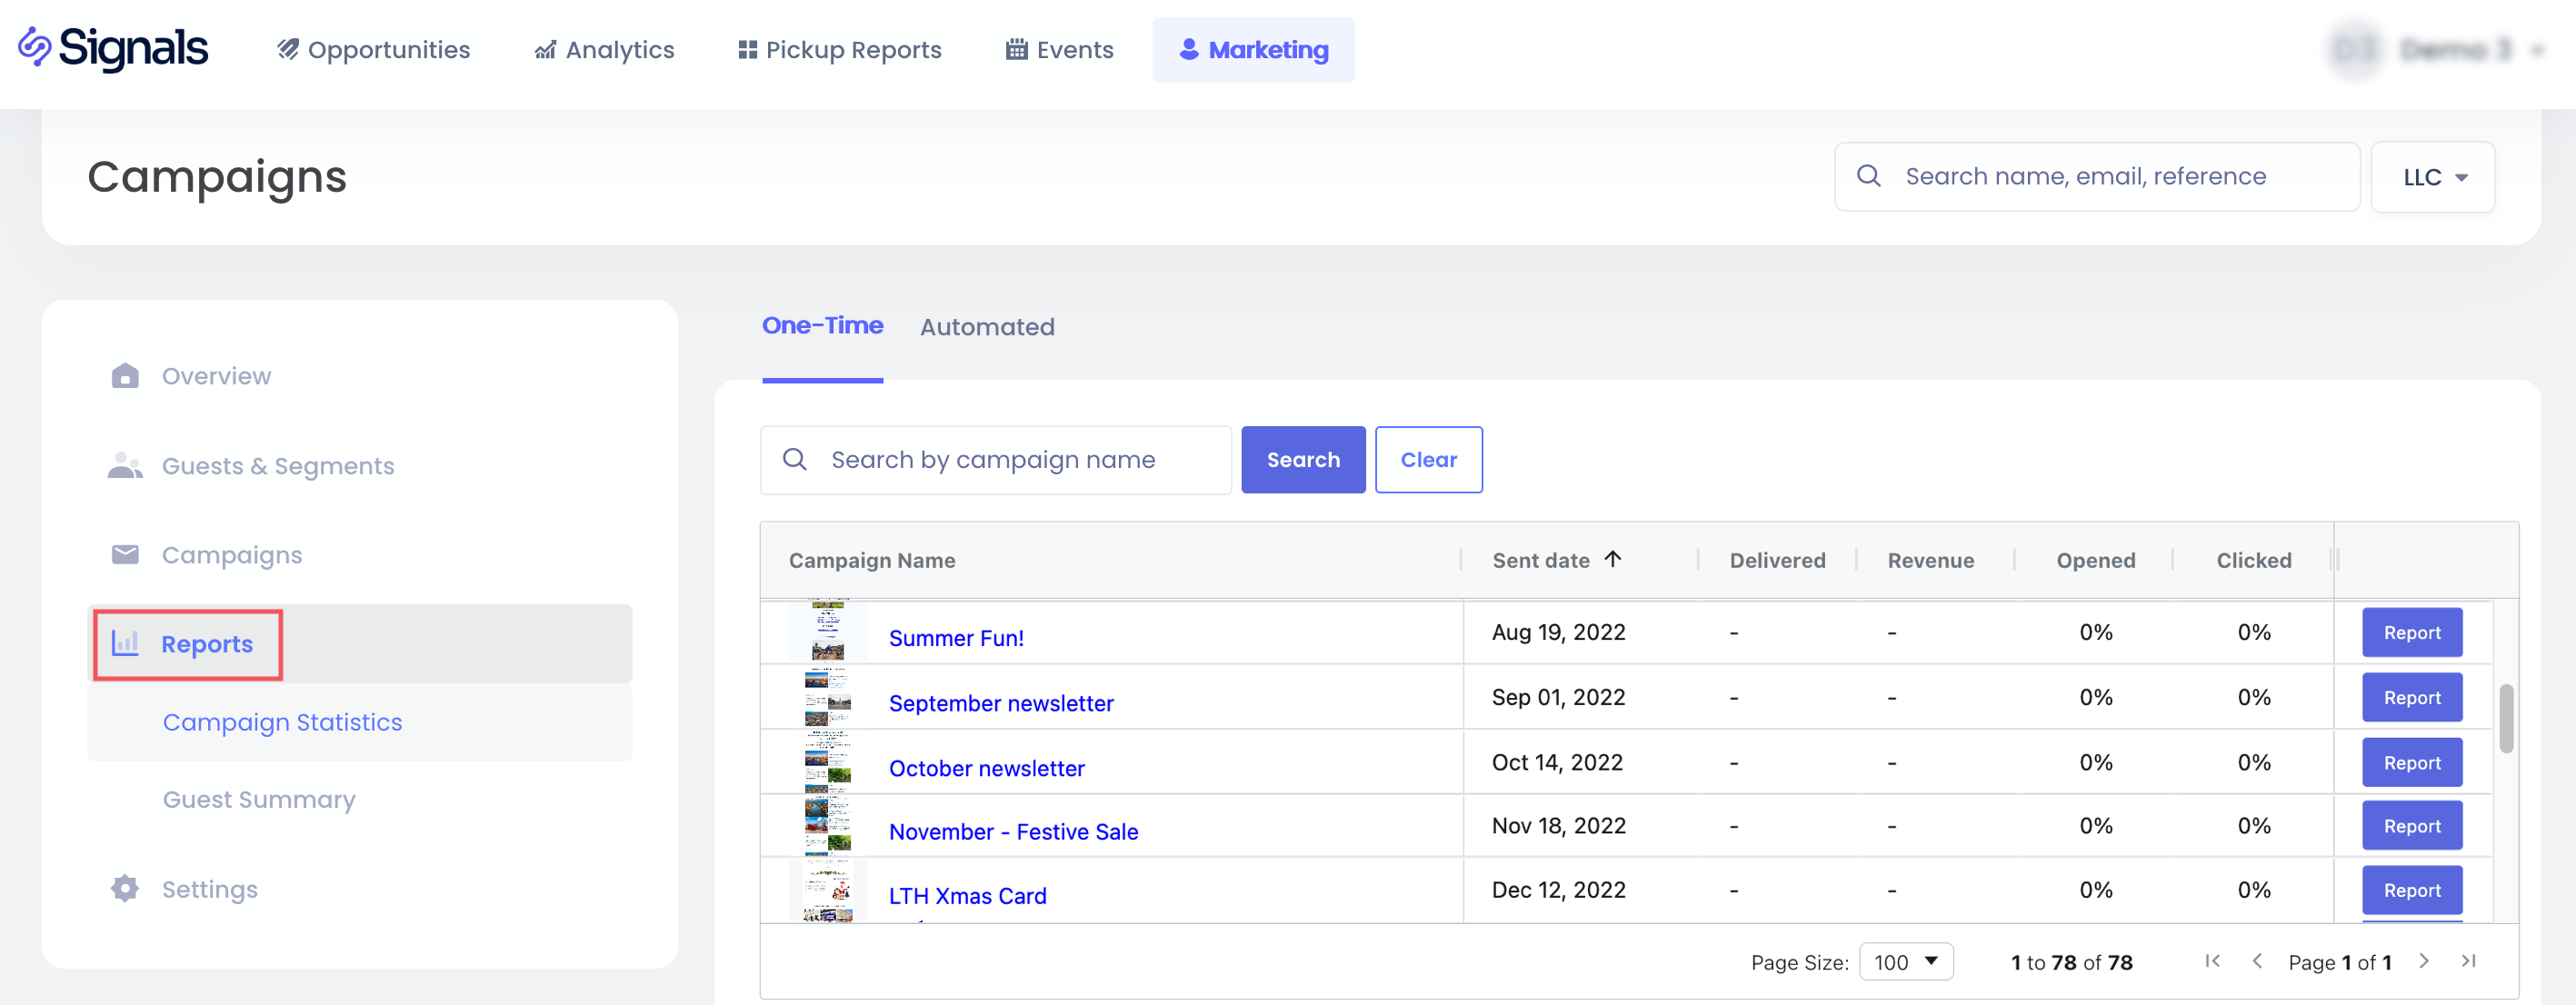This screenshot has height=1005, width=2576.
Task: Click the Reports bar chart icon
Action: [x=125, y=643]
